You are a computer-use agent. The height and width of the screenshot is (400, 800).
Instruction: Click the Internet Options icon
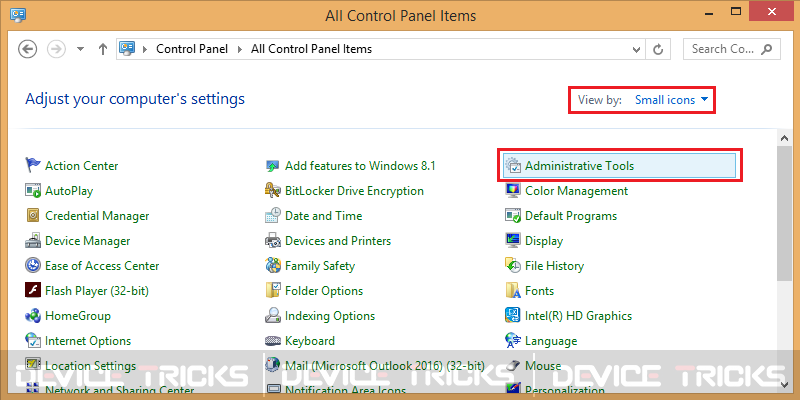click(x=33, y=340)
